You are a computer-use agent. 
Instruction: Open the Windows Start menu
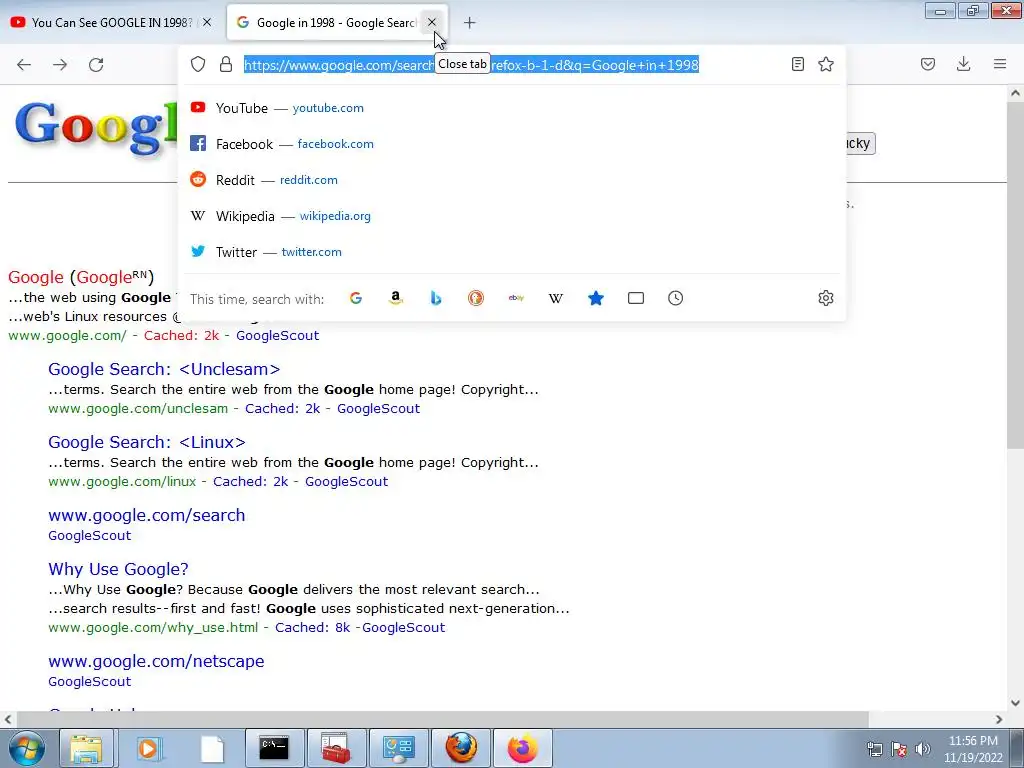pyautogui.click(x=26, y=748)
